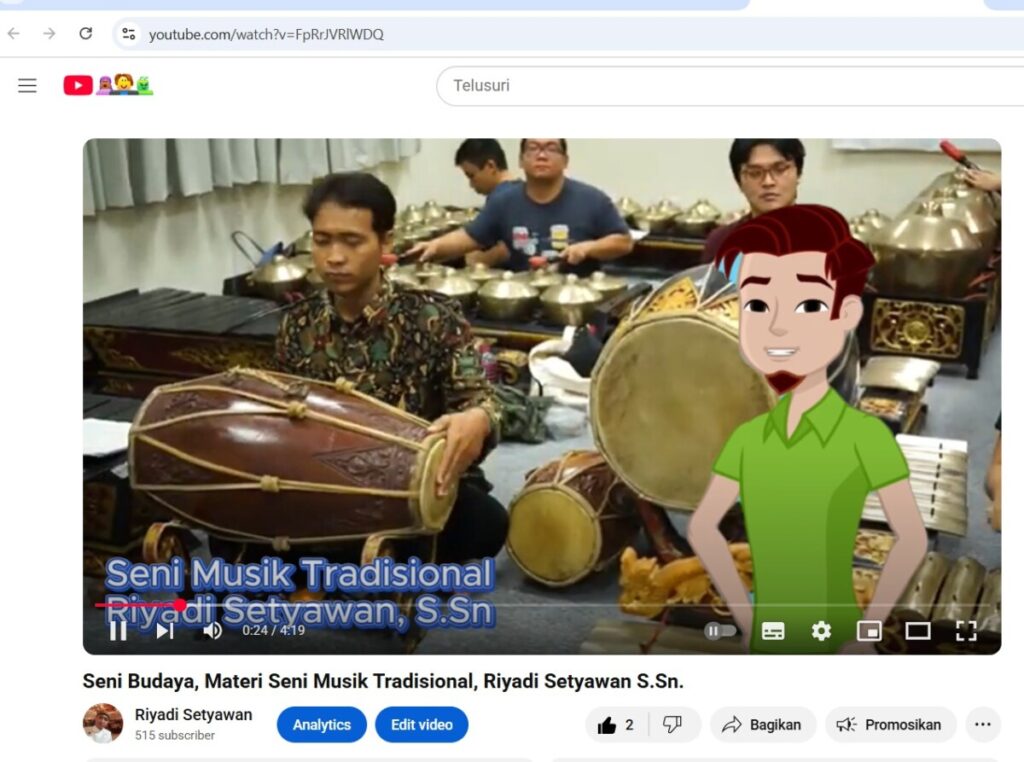The image size is (1024, 762).
Task: Open the Riyadi Setyawan channel avatar
Action: pos(102,724)
